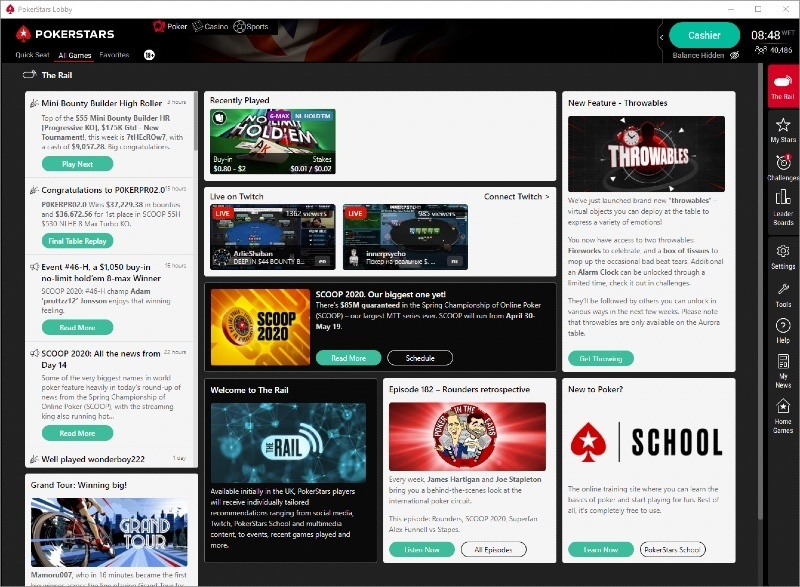This screenshot has height=587, width=800.
Task: Toggle the Balance Hidden eye icon
Action: click(x=734, y=56)
